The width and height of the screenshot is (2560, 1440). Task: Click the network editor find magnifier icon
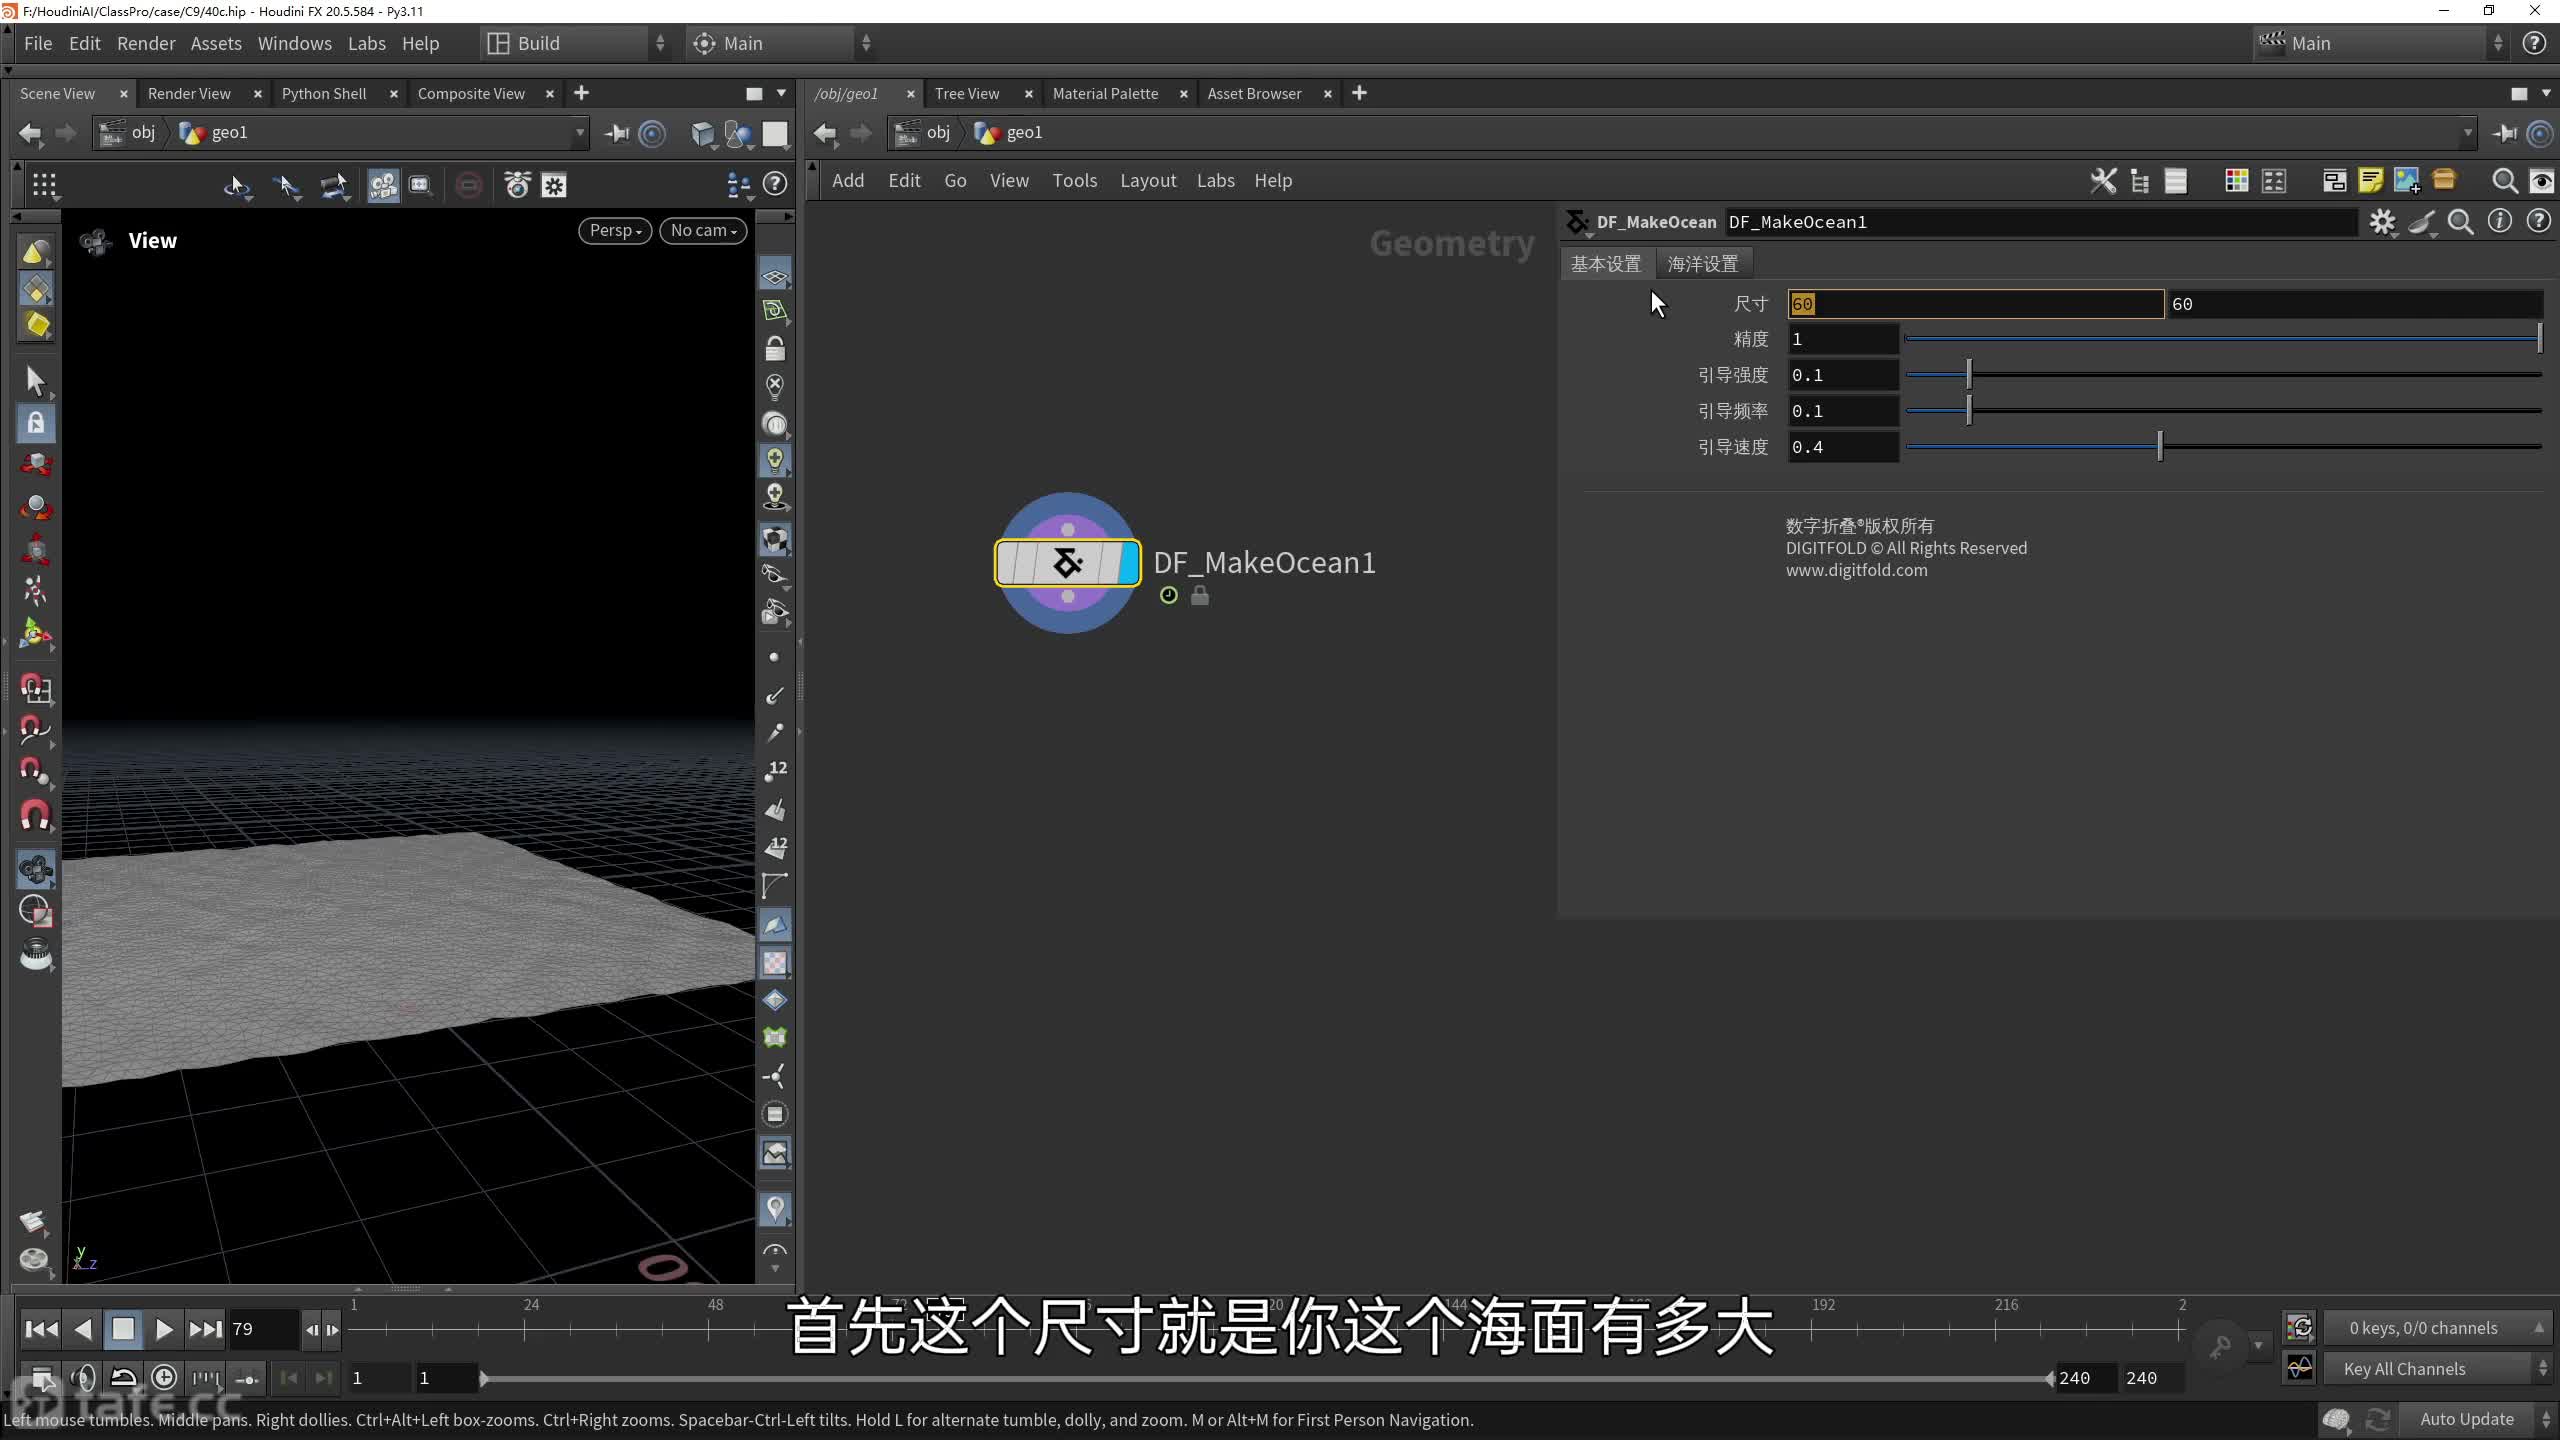click(x=2504, y=181)
